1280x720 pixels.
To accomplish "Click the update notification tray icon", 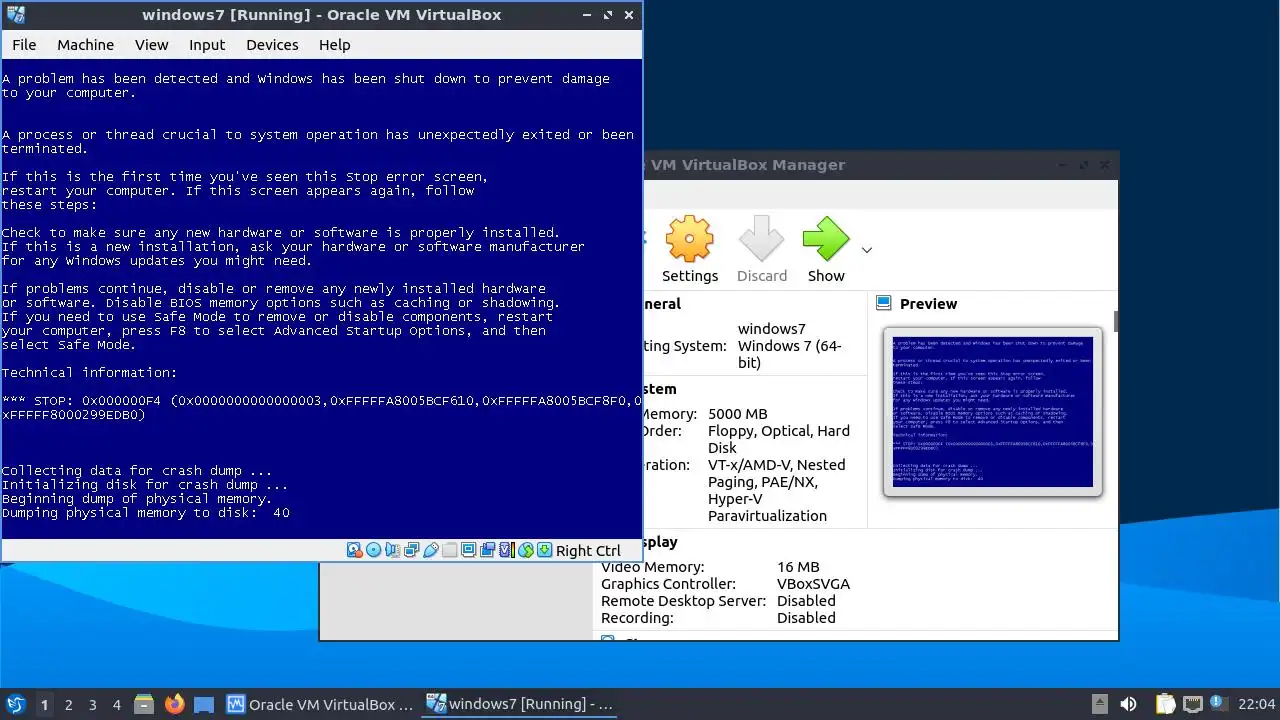I will pos(1219,704).
